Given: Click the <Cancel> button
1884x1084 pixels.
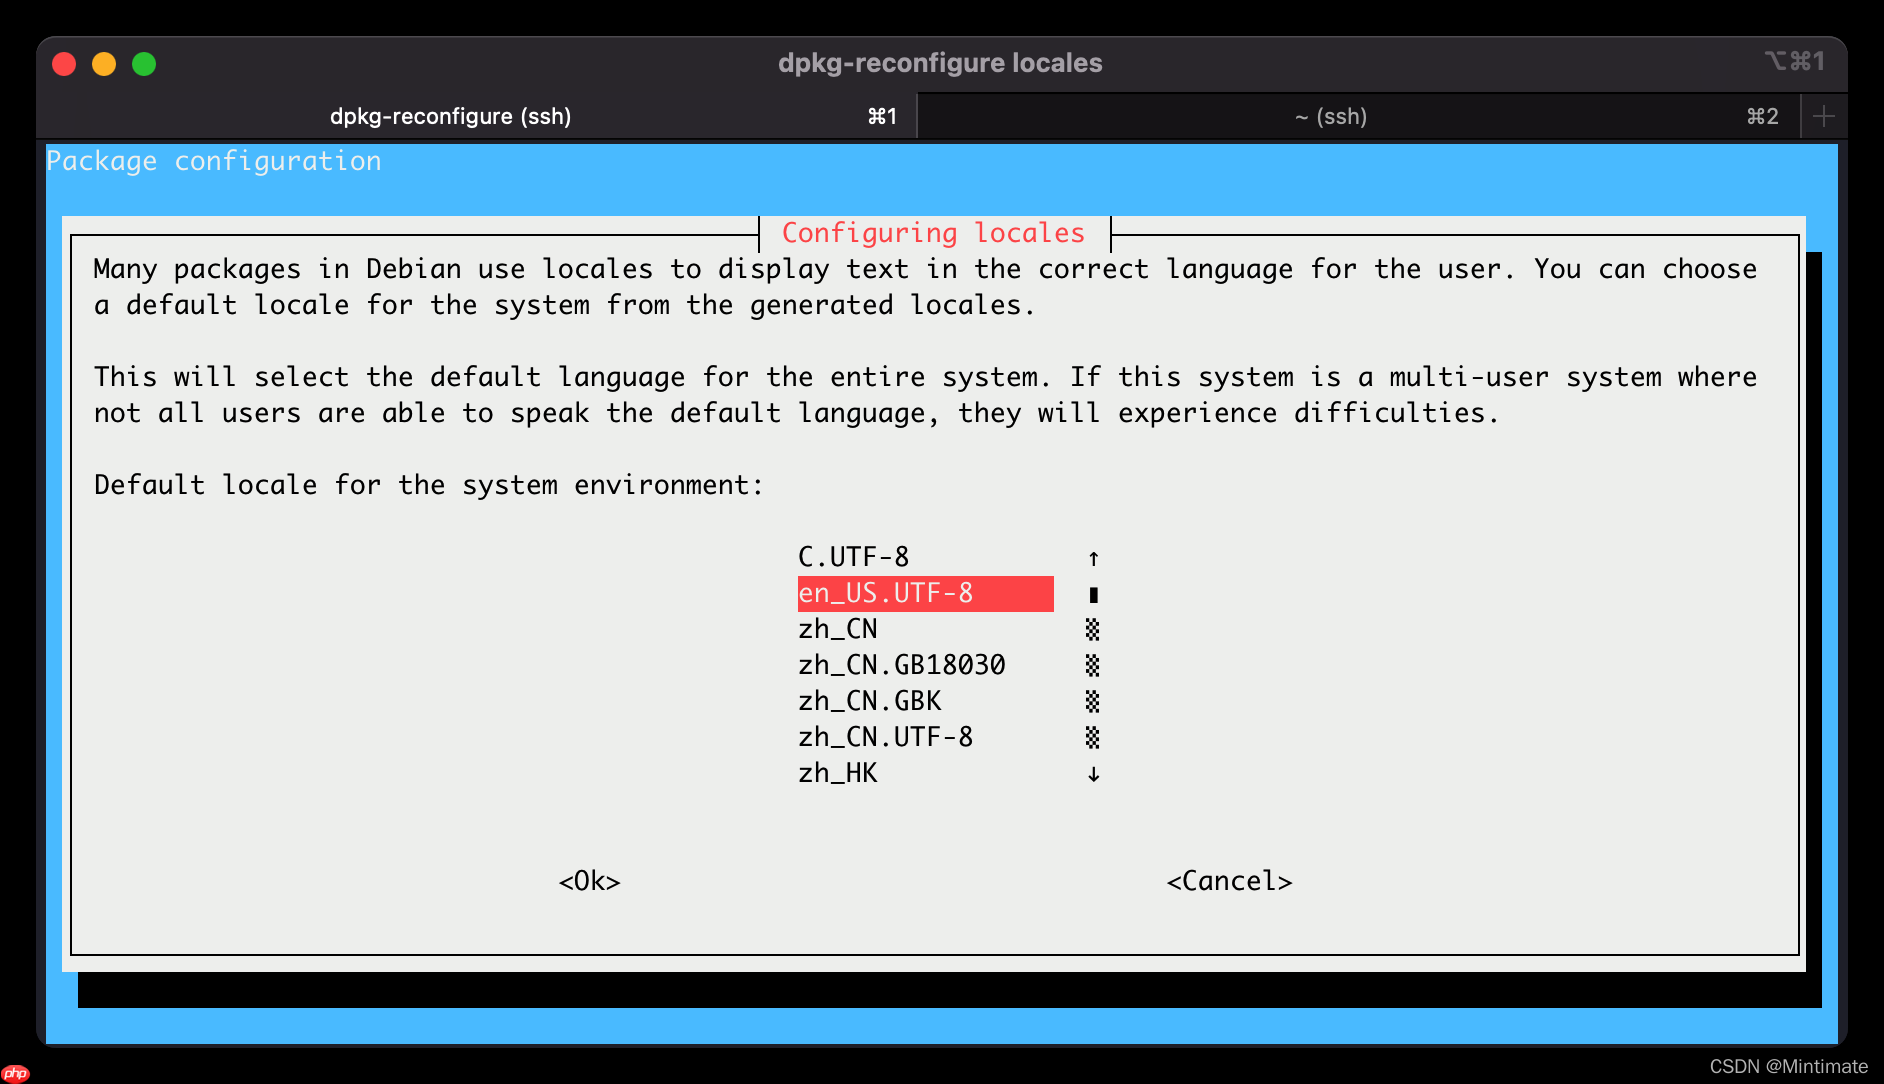Looking at the screenshot, I should (1229, 881).
